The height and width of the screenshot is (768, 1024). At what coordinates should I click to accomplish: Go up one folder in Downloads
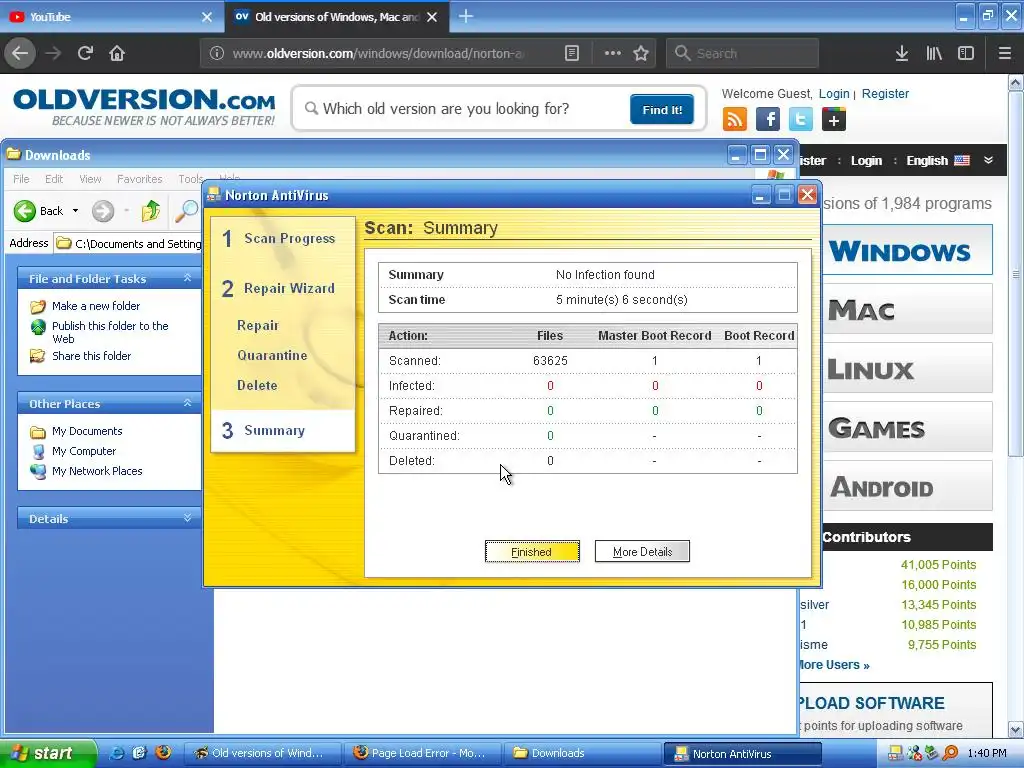point(151,211)
